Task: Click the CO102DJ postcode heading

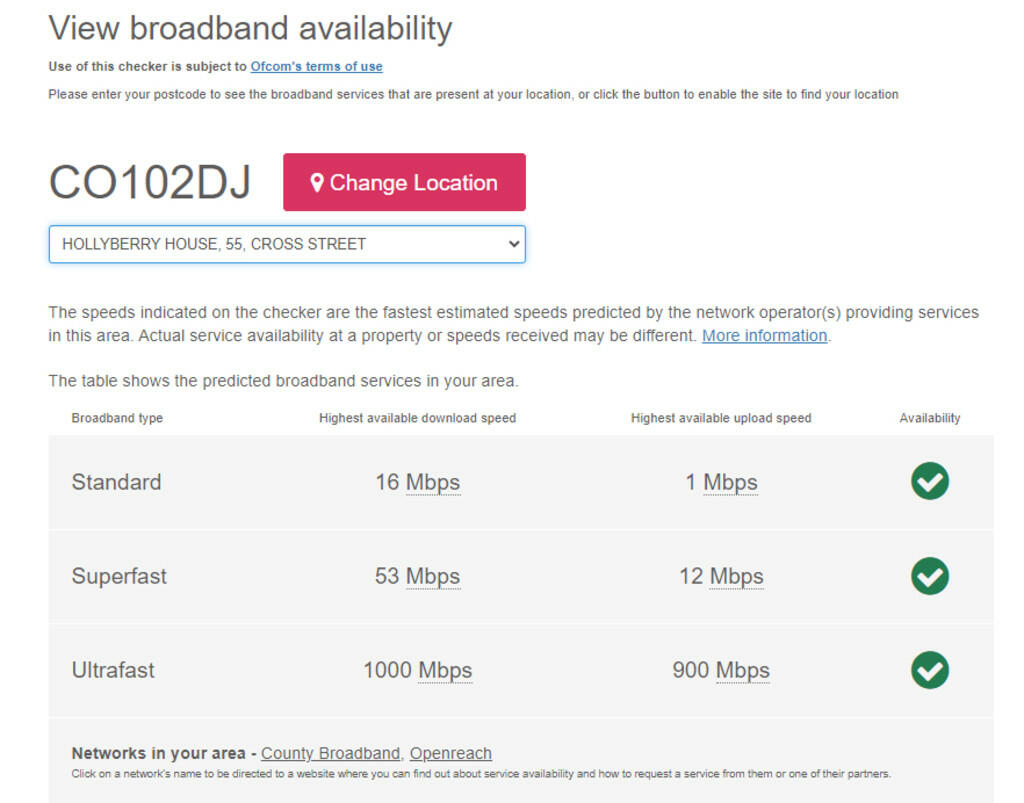Action: point(150,183)
